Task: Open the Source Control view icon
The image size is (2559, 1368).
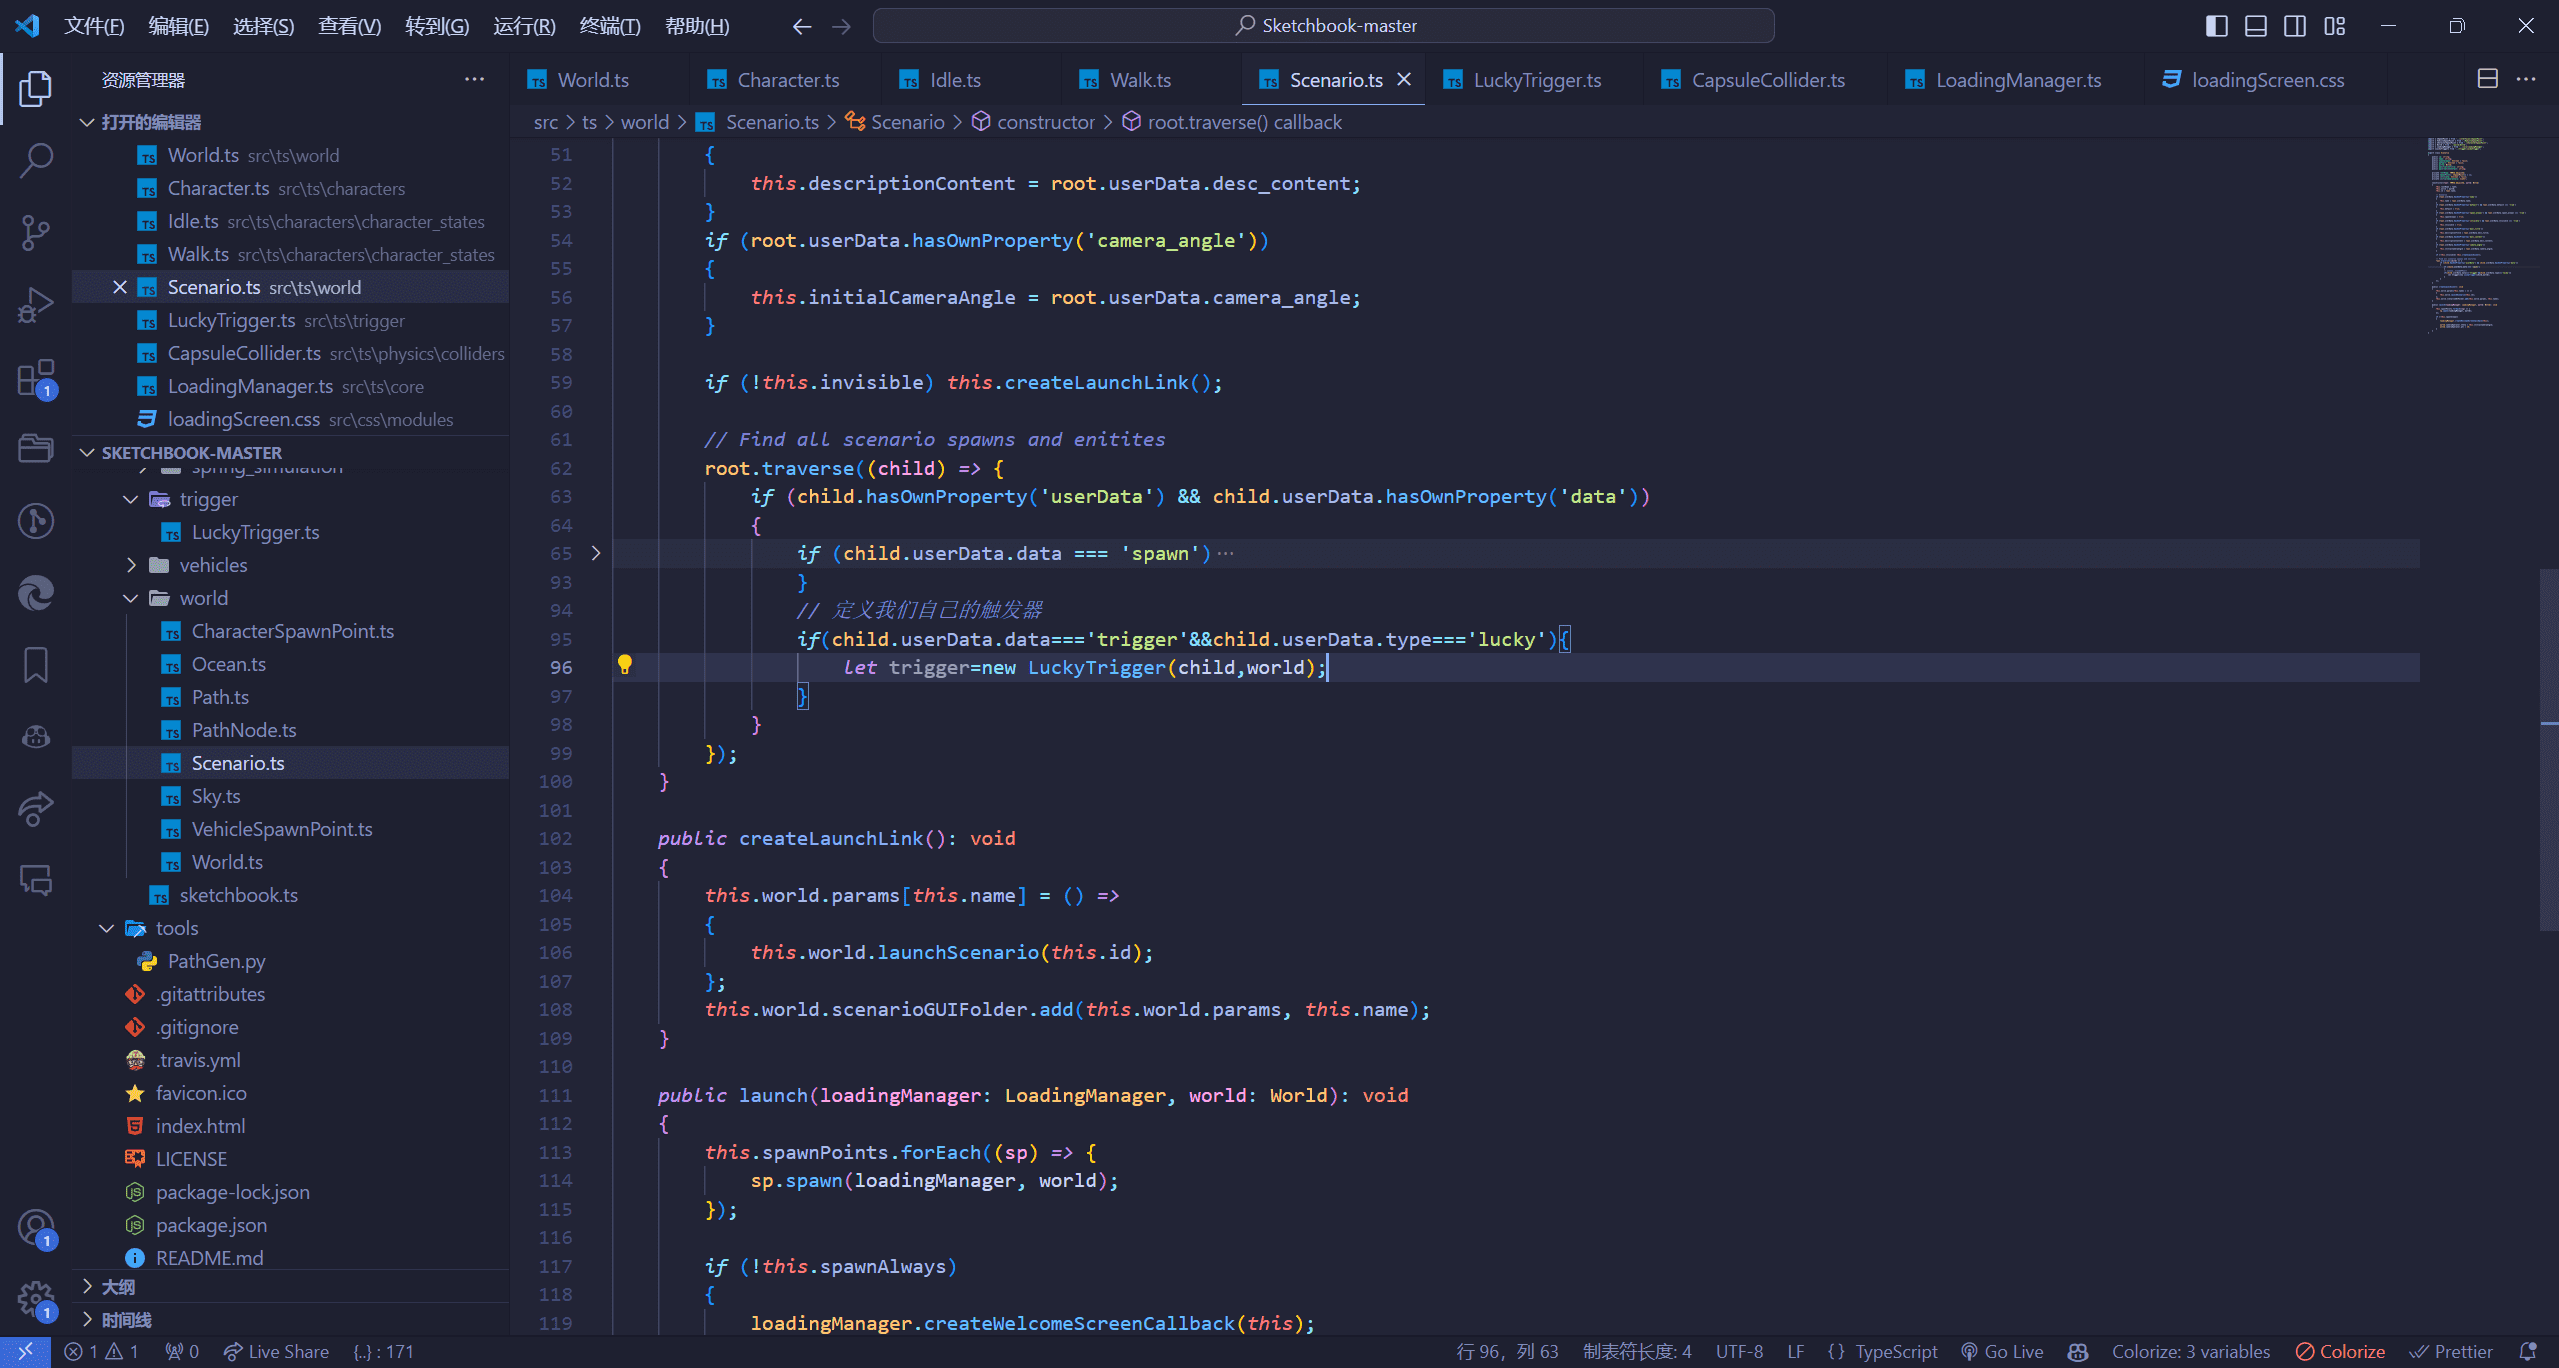Action: pos(35,233)
